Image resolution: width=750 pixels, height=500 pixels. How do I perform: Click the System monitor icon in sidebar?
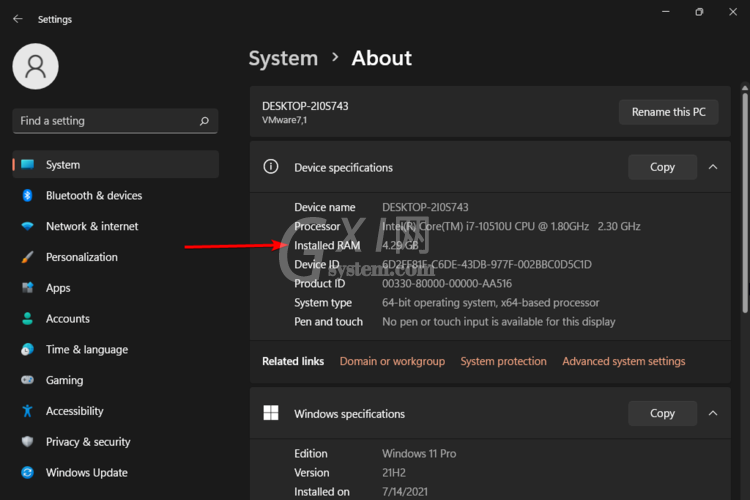28,165
